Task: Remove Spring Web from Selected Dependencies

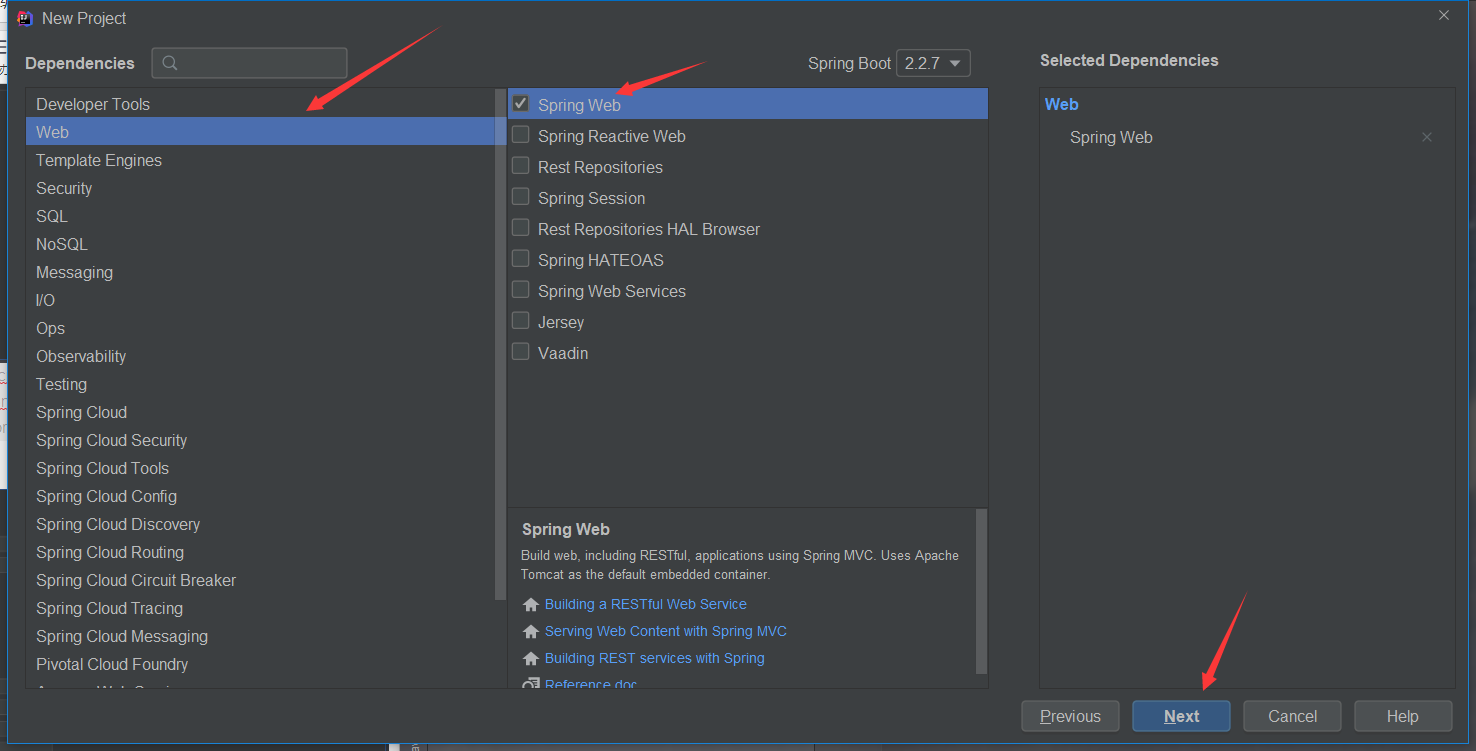Action: point(1427,137)
